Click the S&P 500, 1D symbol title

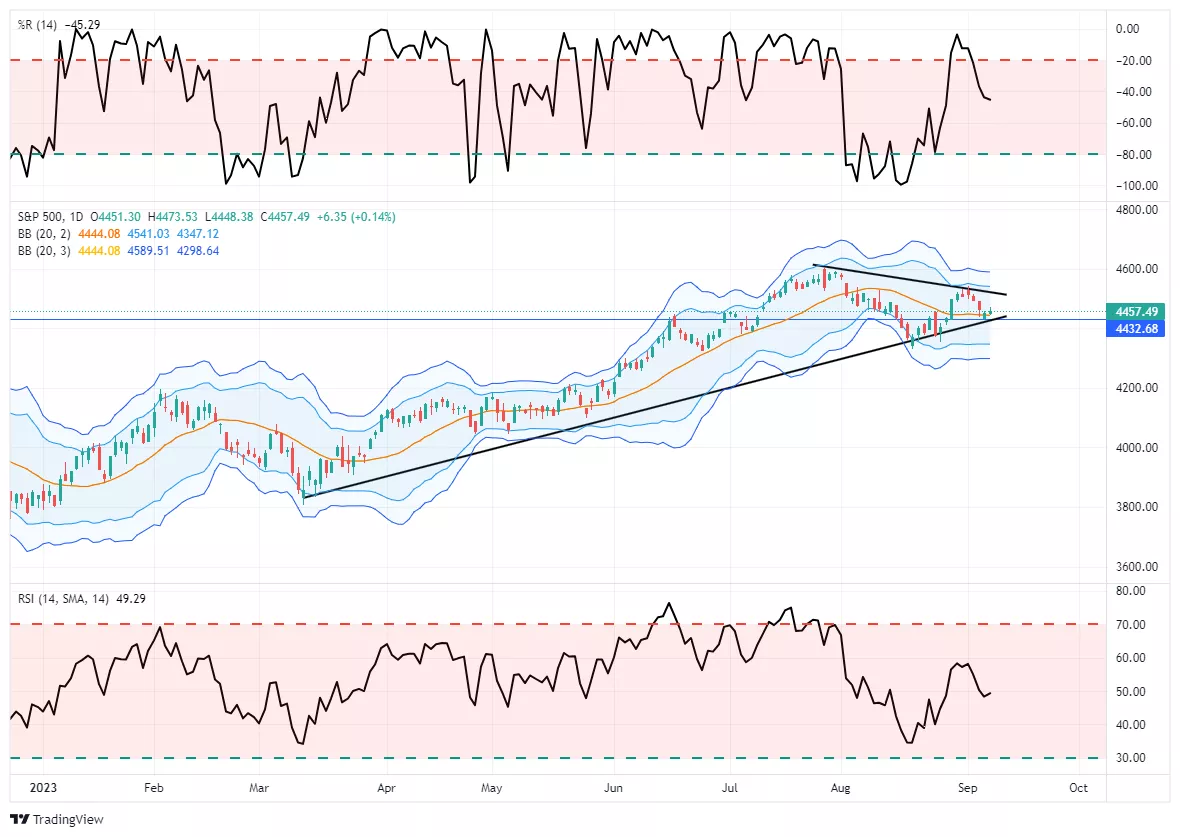click(x=50, y=217)
